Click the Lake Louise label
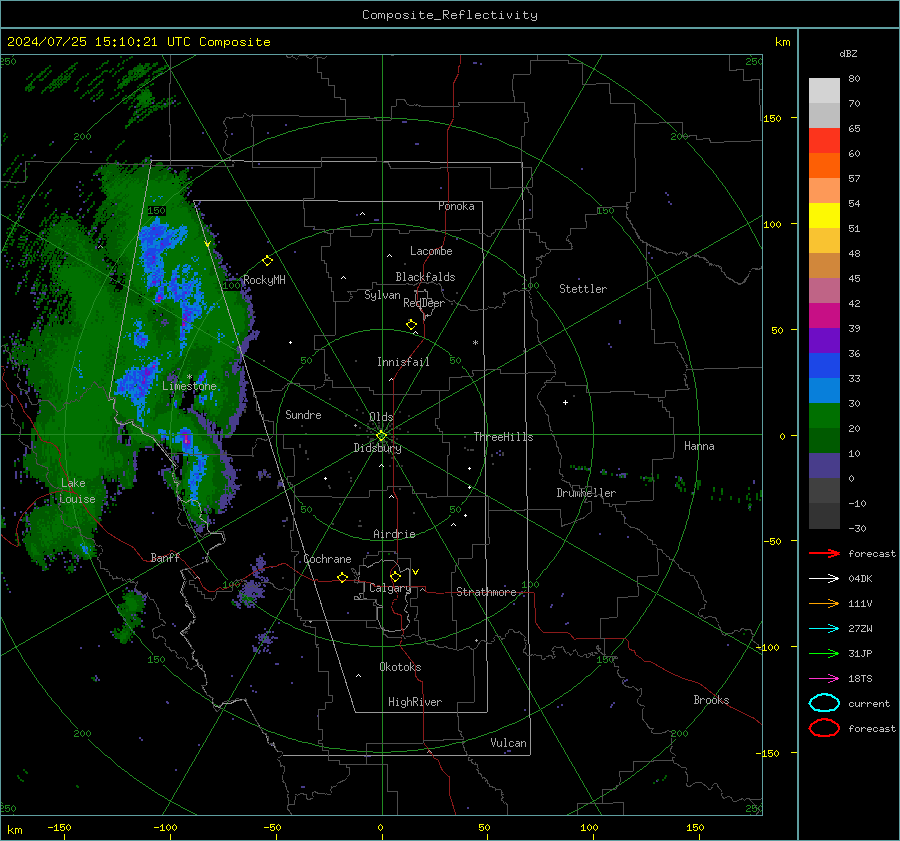 pos(77,491)
